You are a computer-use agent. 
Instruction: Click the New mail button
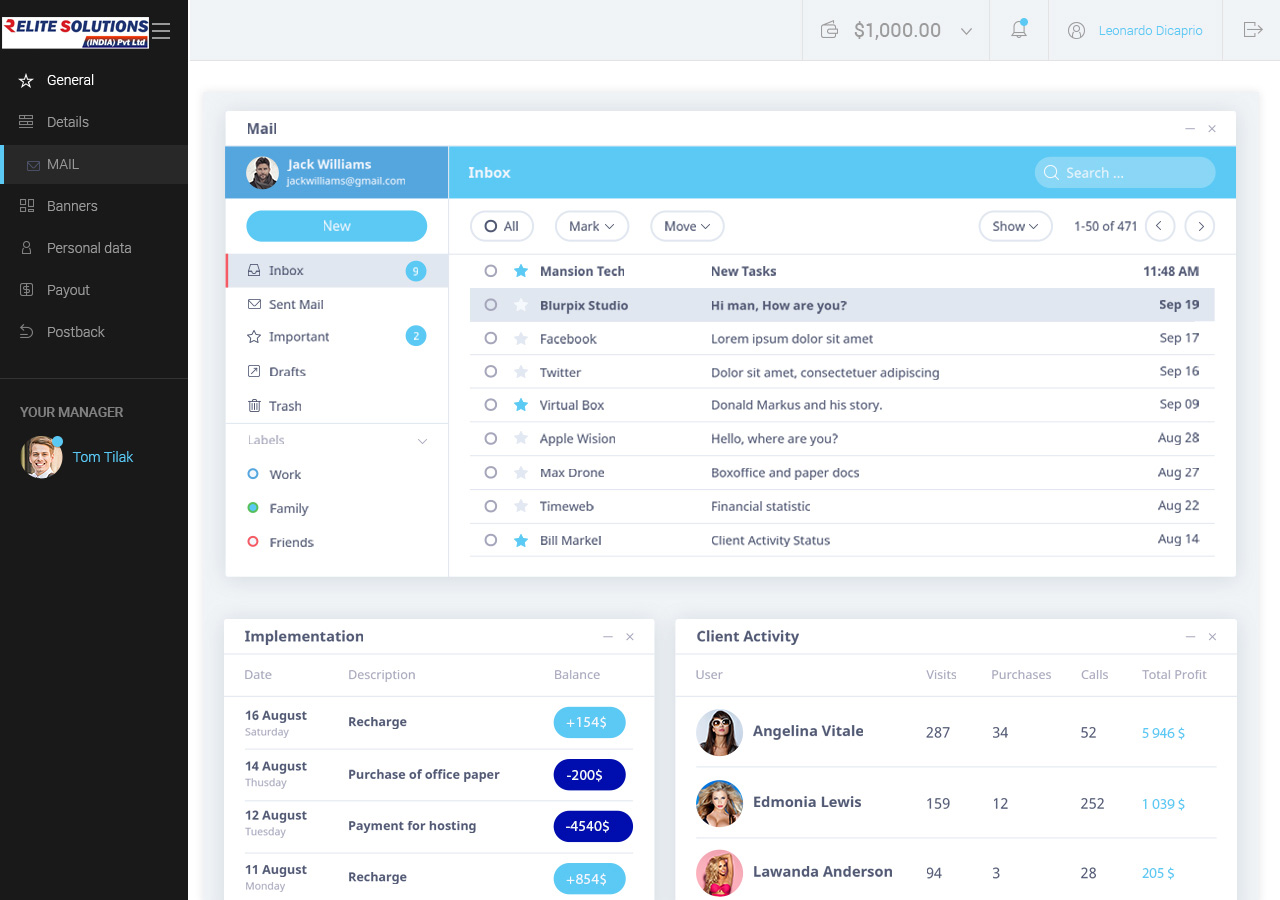pyautogui.click(x=336, y=226)
